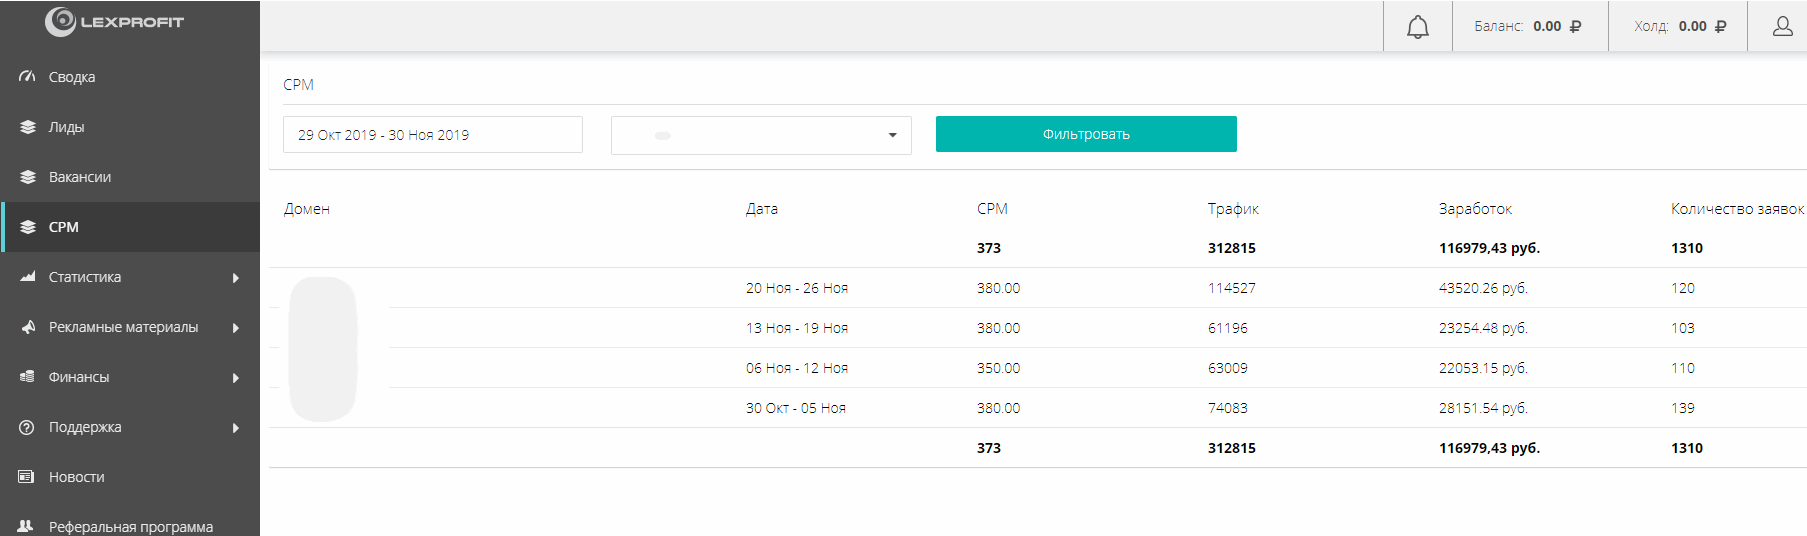Viewport: 1807px width, 536px height.
Task: Open the user profile icon
Action: tap(1782, 27)
